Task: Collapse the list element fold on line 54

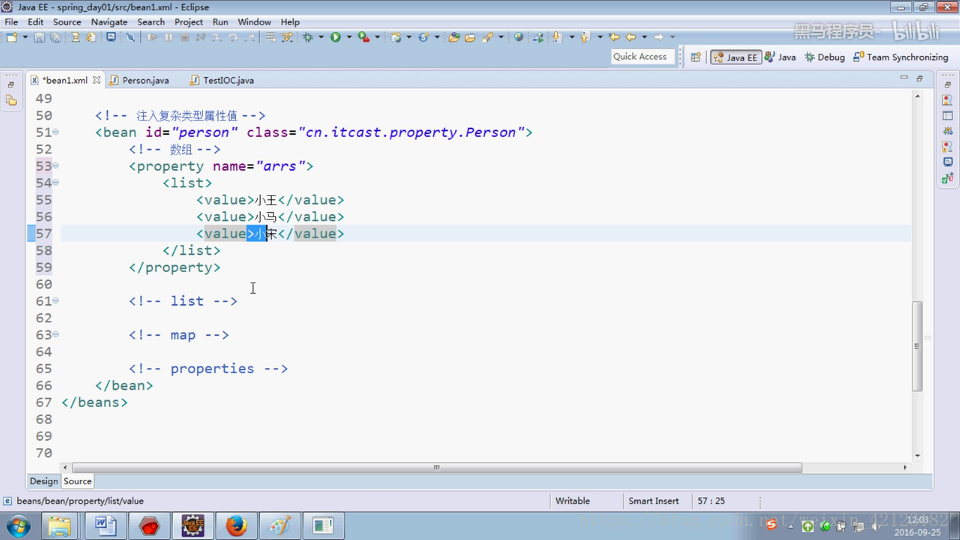Action: pos(56,182)
